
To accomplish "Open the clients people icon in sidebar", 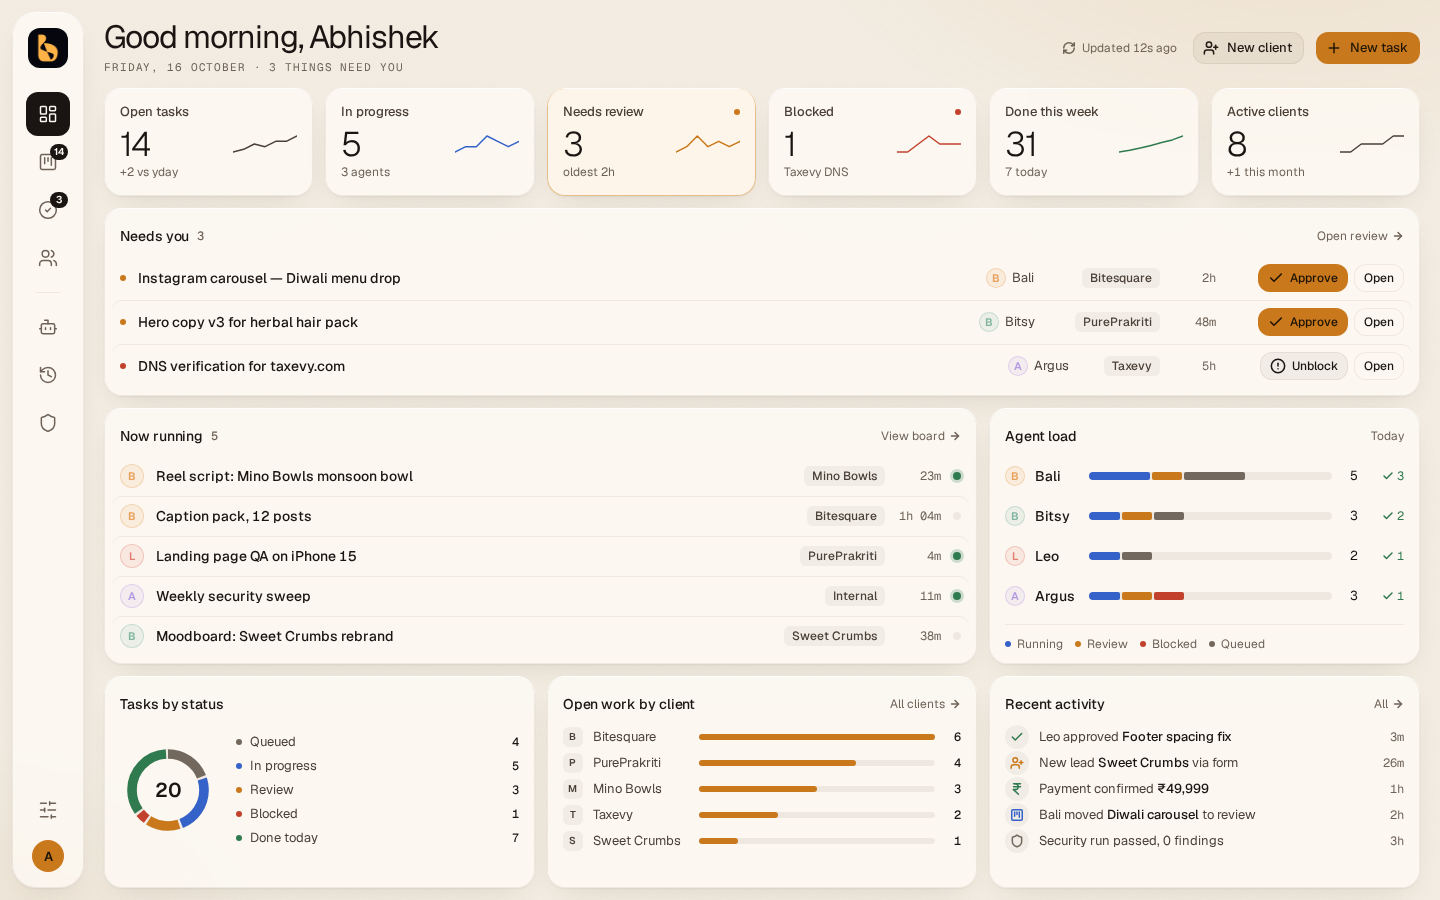I will click(48, 258).
